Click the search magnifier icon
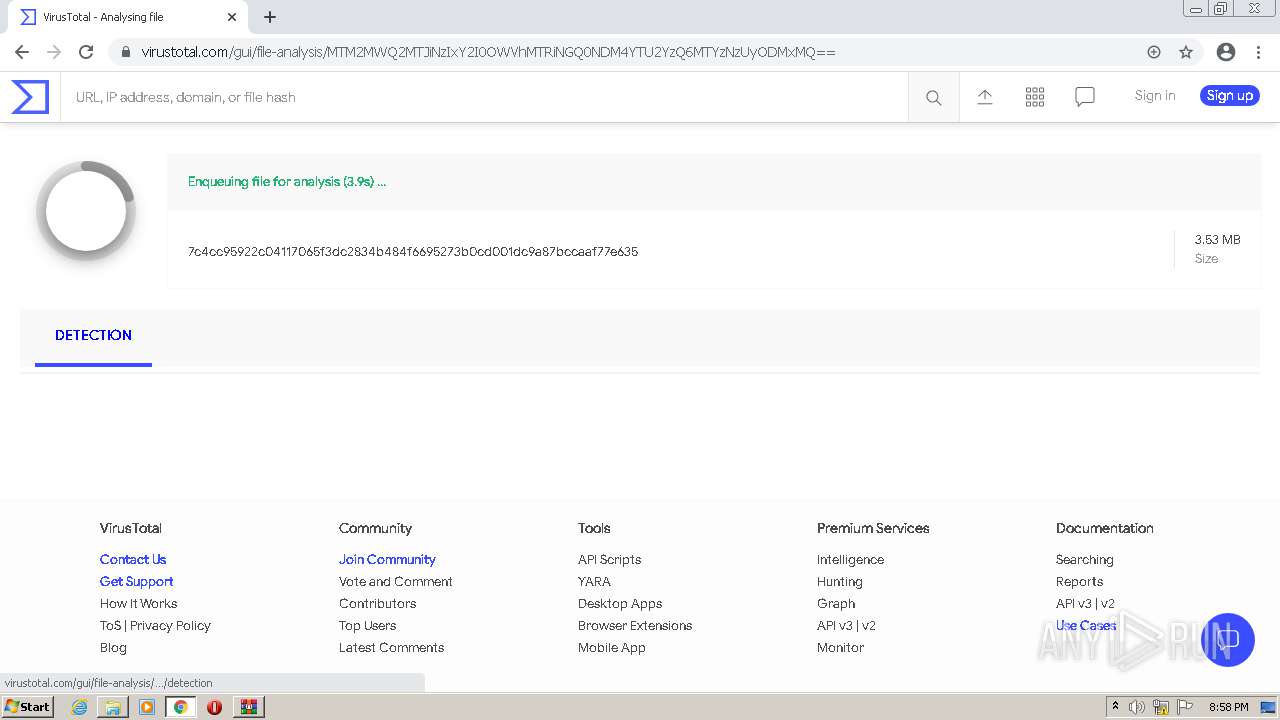 (933, 97)
